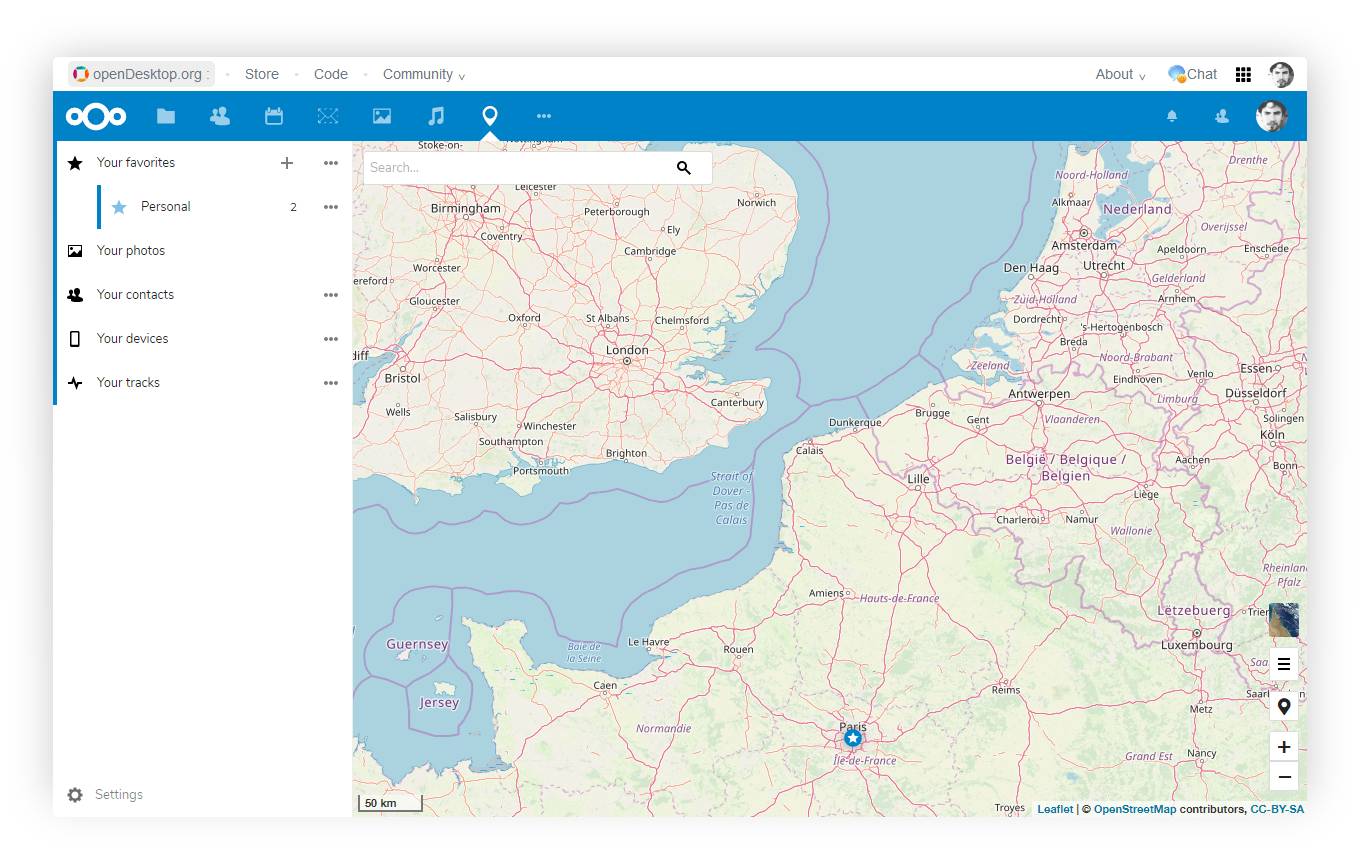This screenshot has width=1360, height=860.
Task: Open the Code menu item
Action: click(331, 74)
